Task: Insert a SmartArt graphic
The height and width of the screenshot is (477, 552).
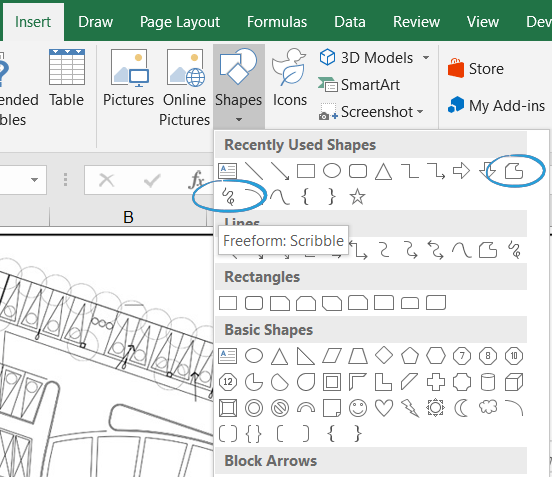Action: coord(359,84)
